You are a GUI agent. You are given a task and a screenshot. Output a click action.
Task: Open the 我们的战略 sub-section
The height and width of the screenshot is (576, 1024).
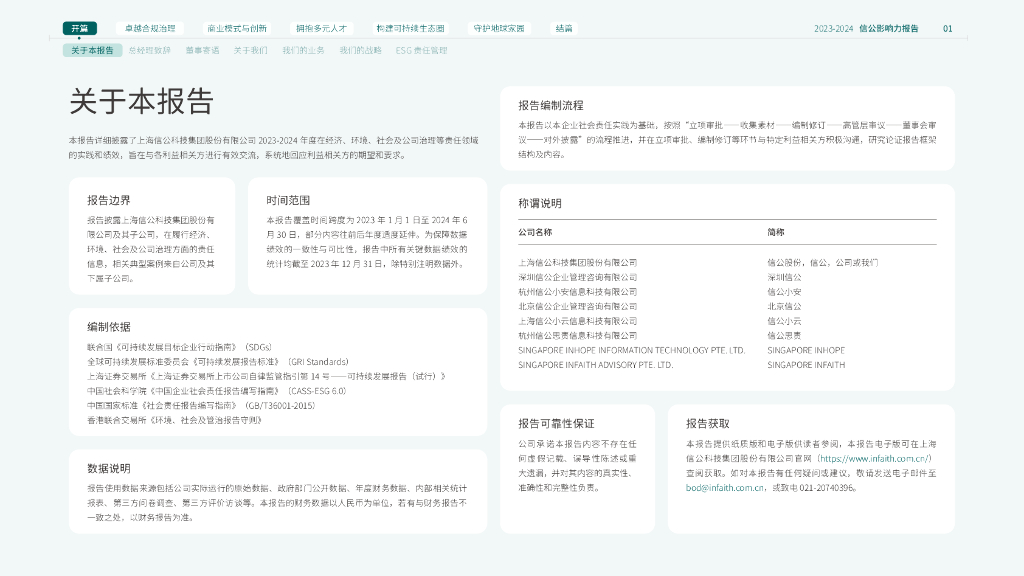360,50
